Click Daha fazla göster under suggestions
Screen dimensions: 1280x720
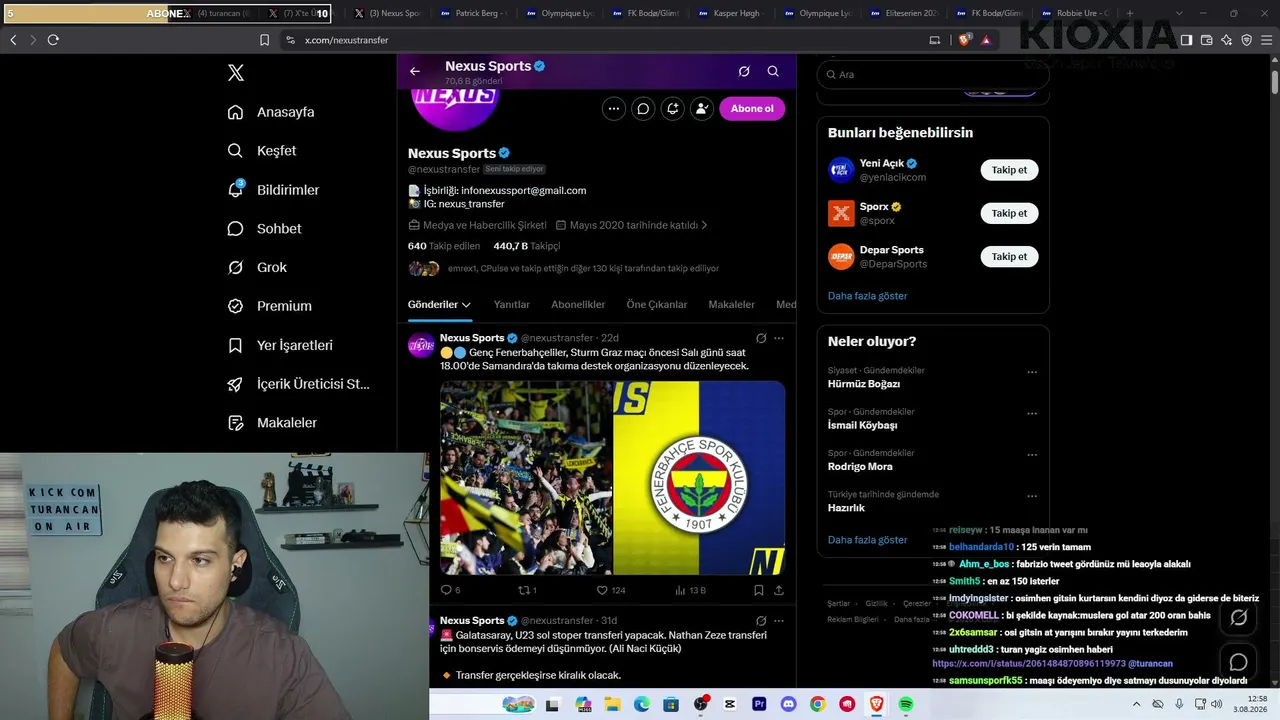click(868, 296)
